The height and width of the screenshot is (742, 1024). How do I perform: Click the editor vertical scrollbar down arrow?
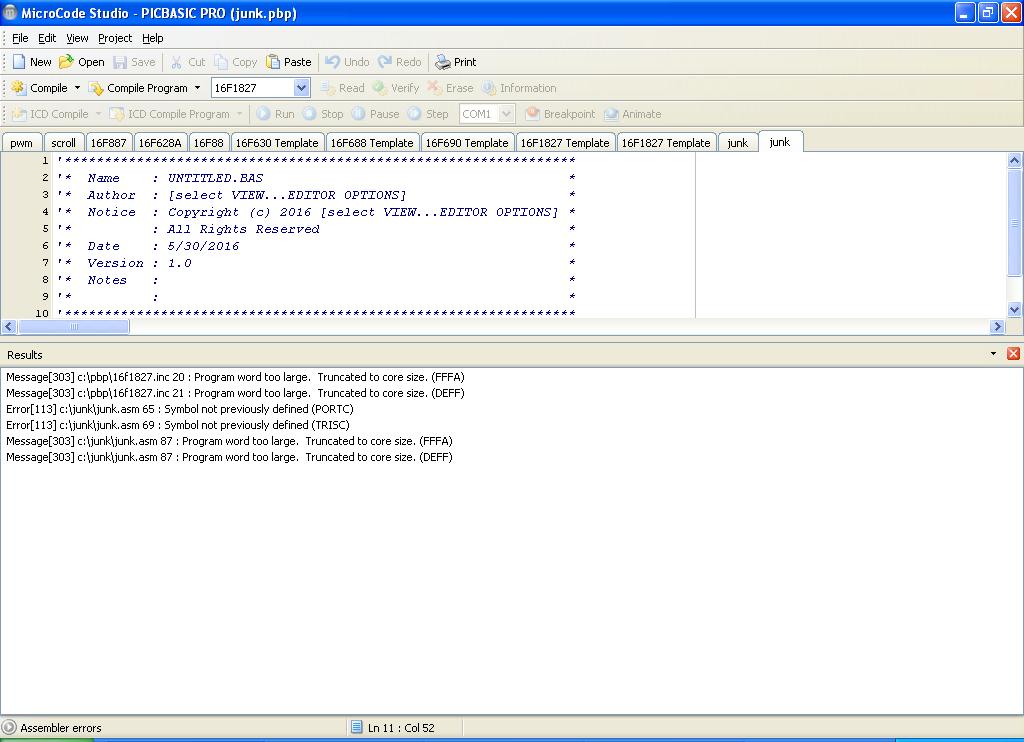coord(1015,310)
